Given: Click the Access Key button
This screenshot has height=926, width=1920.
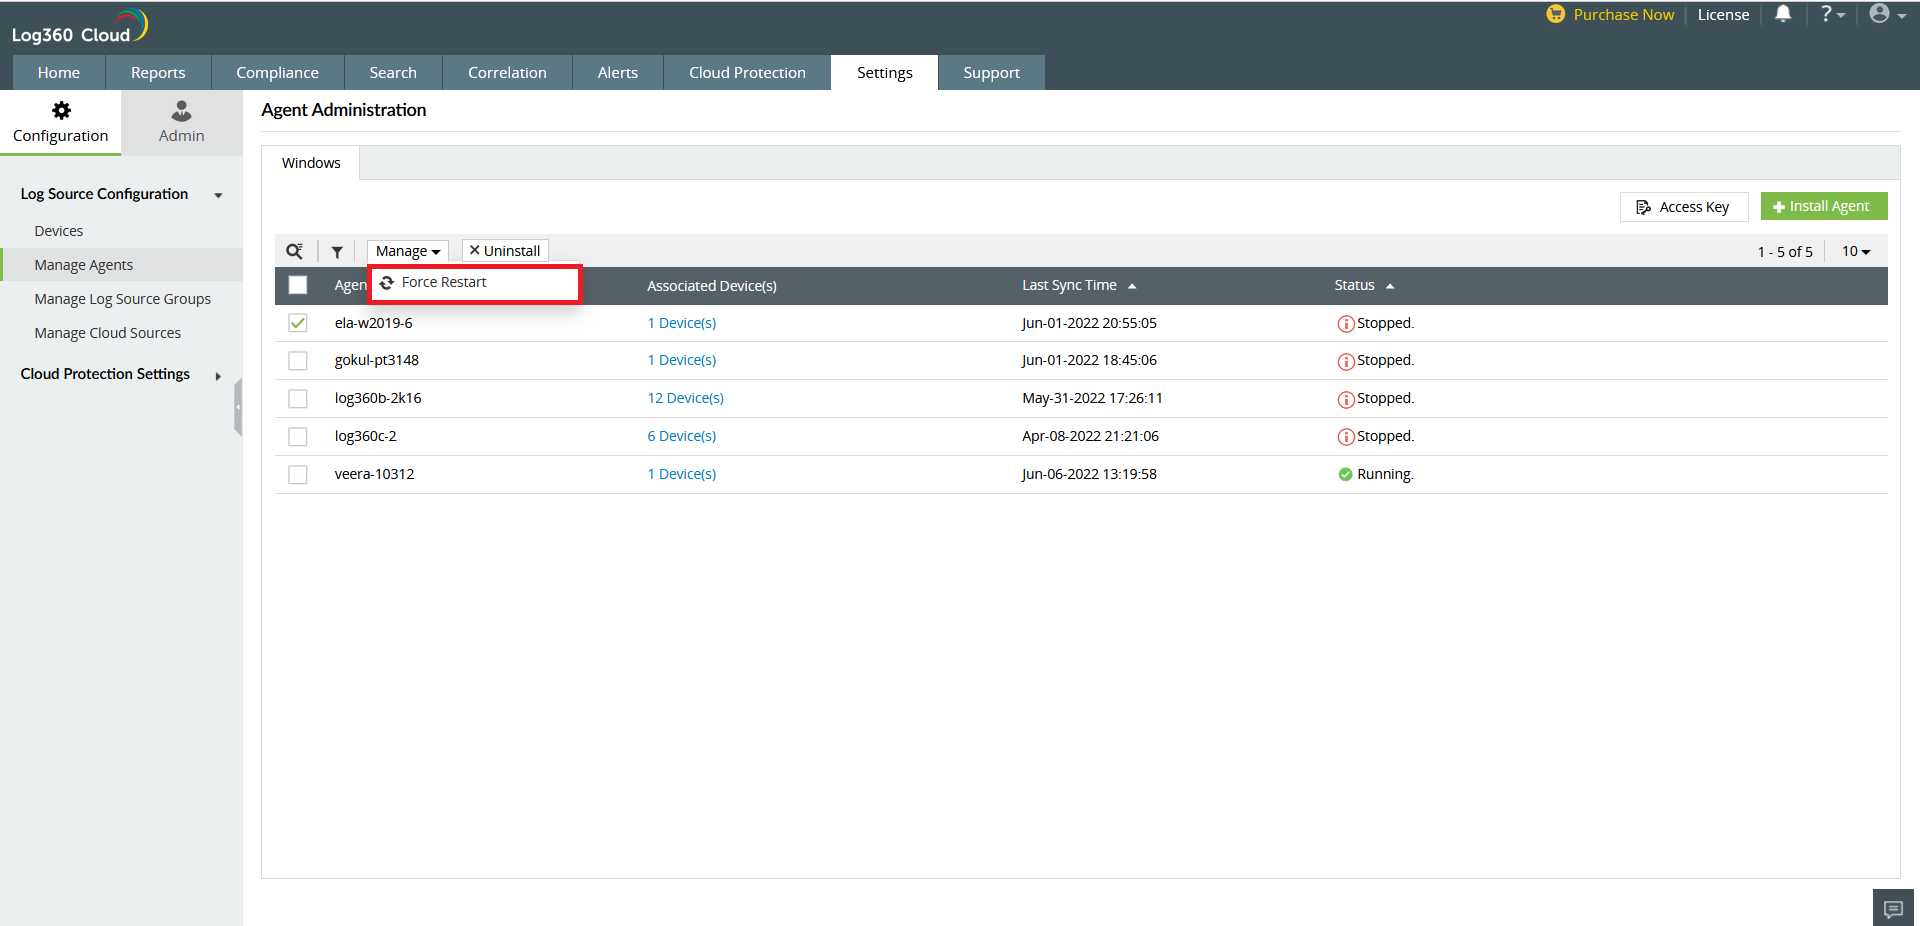Looking at the screenshot, I should 1683,207.
